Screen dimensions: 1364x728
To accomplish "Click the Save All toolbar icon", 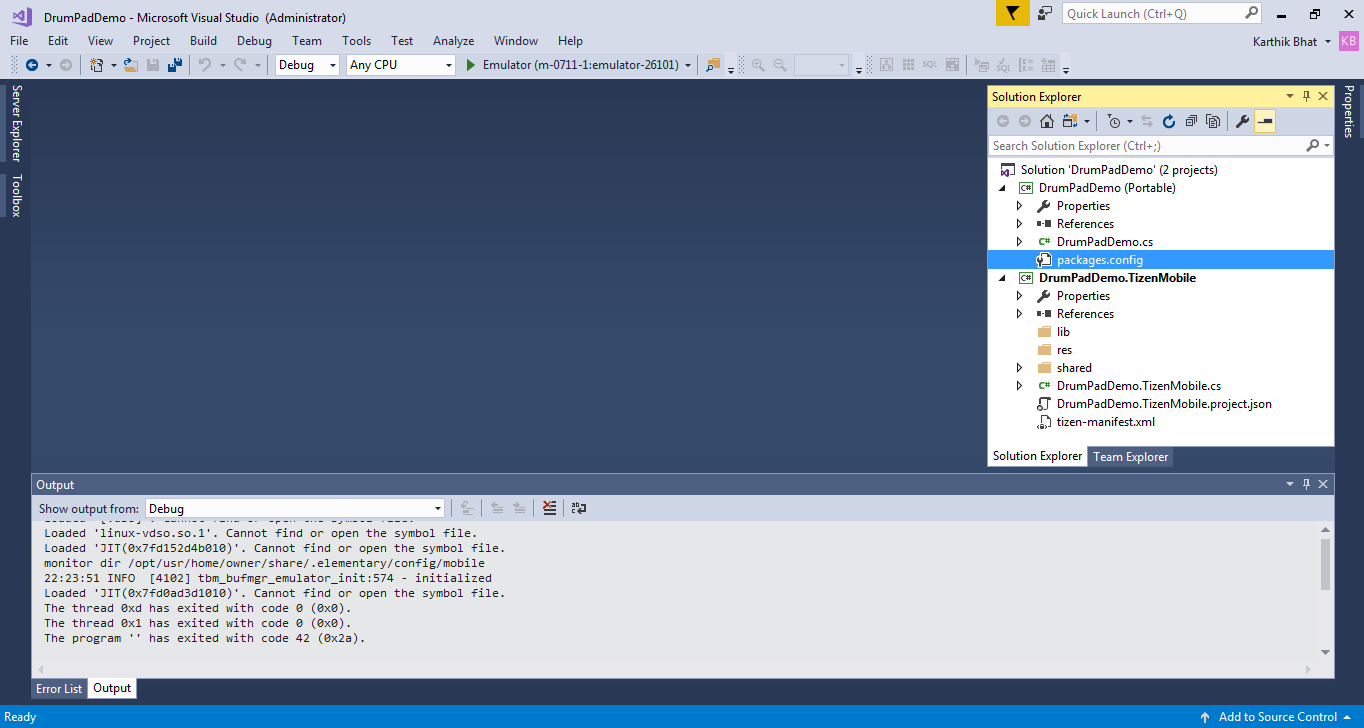I will pyautogui.click(x=175, y=65).
